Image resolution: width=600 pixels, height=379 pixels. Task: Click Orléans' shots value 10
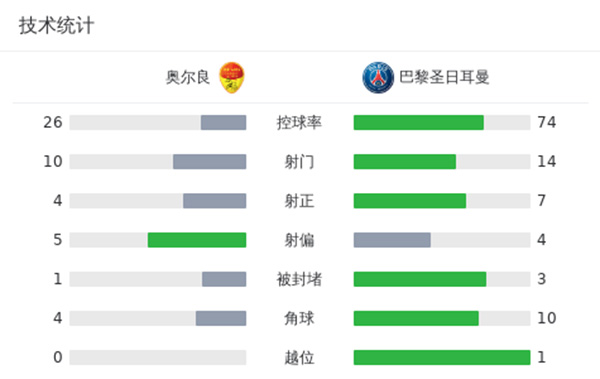pos(53,162)
